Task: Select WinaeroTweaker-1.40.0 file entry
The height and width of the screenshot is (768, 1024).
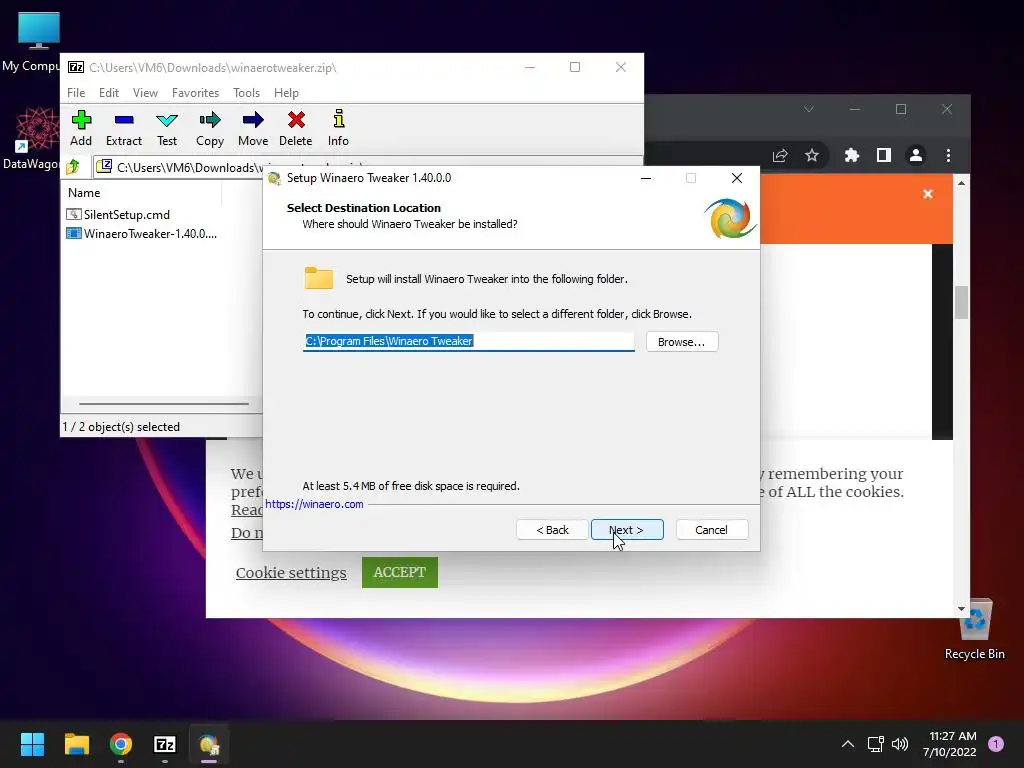Action: click(x=142, y=233)
